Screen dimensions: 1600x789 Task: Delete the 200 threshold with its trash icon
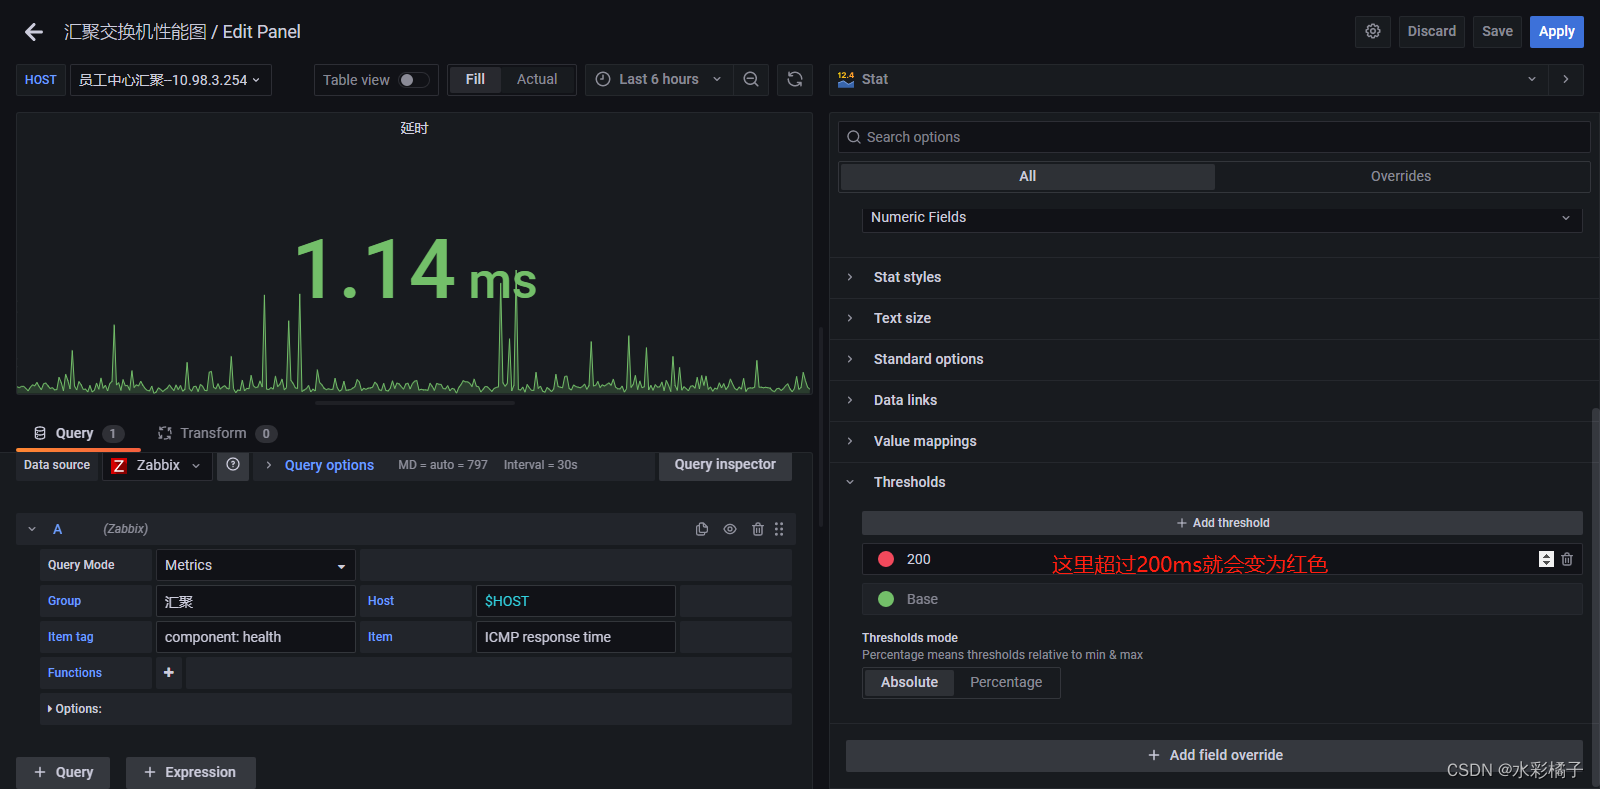(1567, 559)
